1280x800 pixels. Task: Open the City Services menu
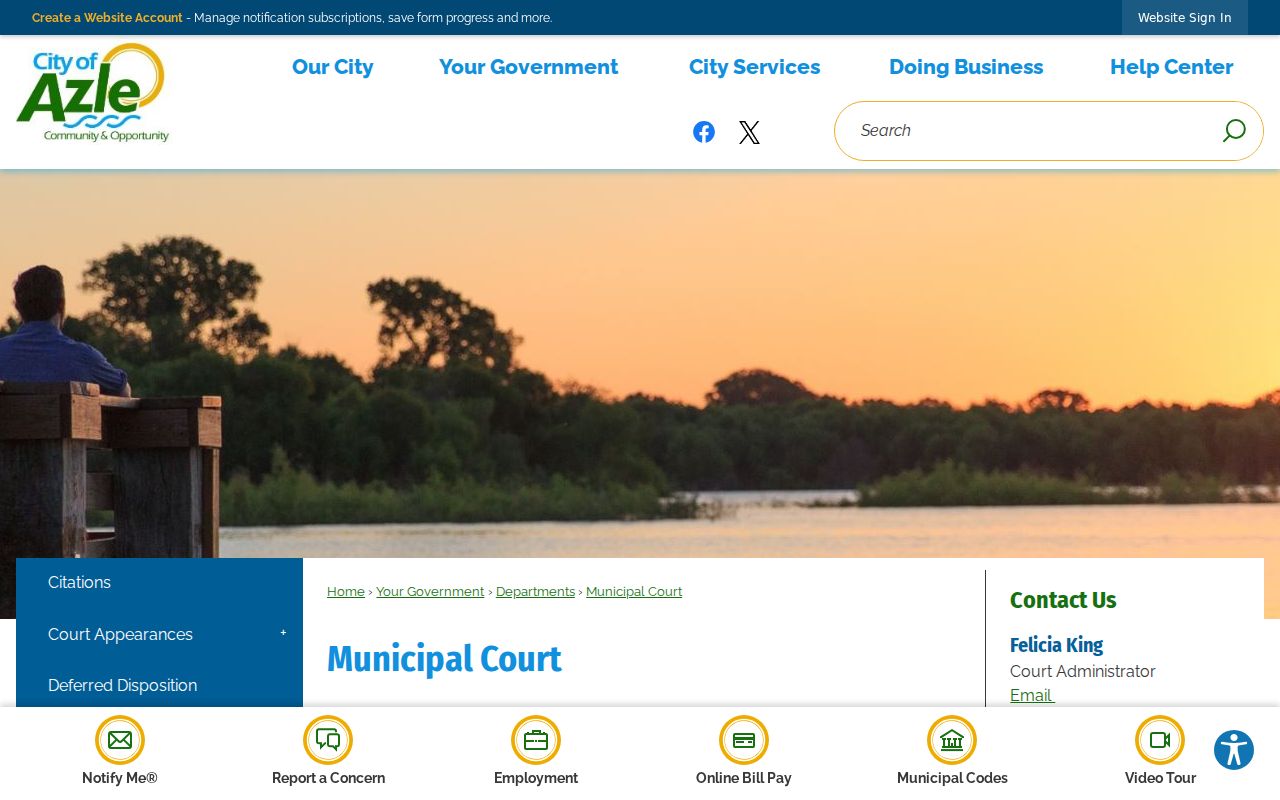click(x=754, y=67)
